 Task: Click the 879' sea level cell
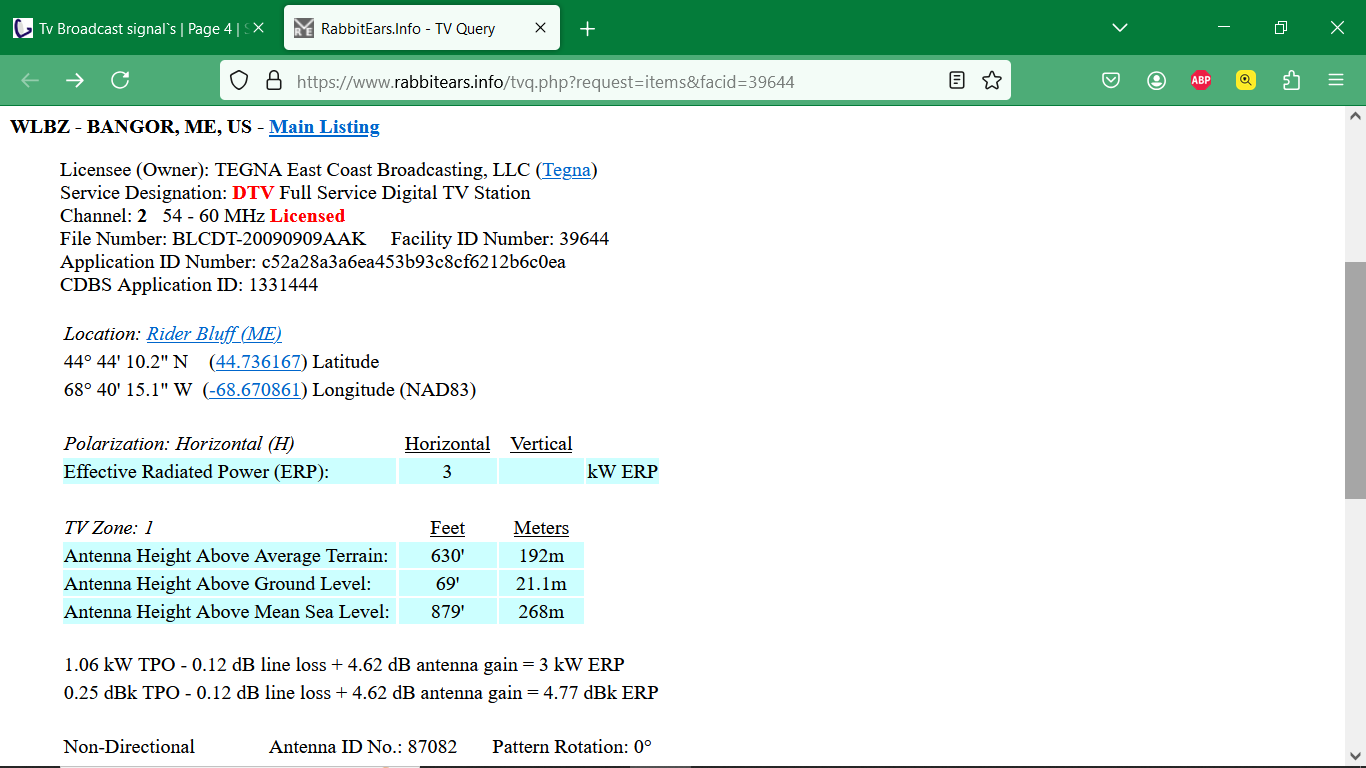pyautogui.click(x=447, y=612)
